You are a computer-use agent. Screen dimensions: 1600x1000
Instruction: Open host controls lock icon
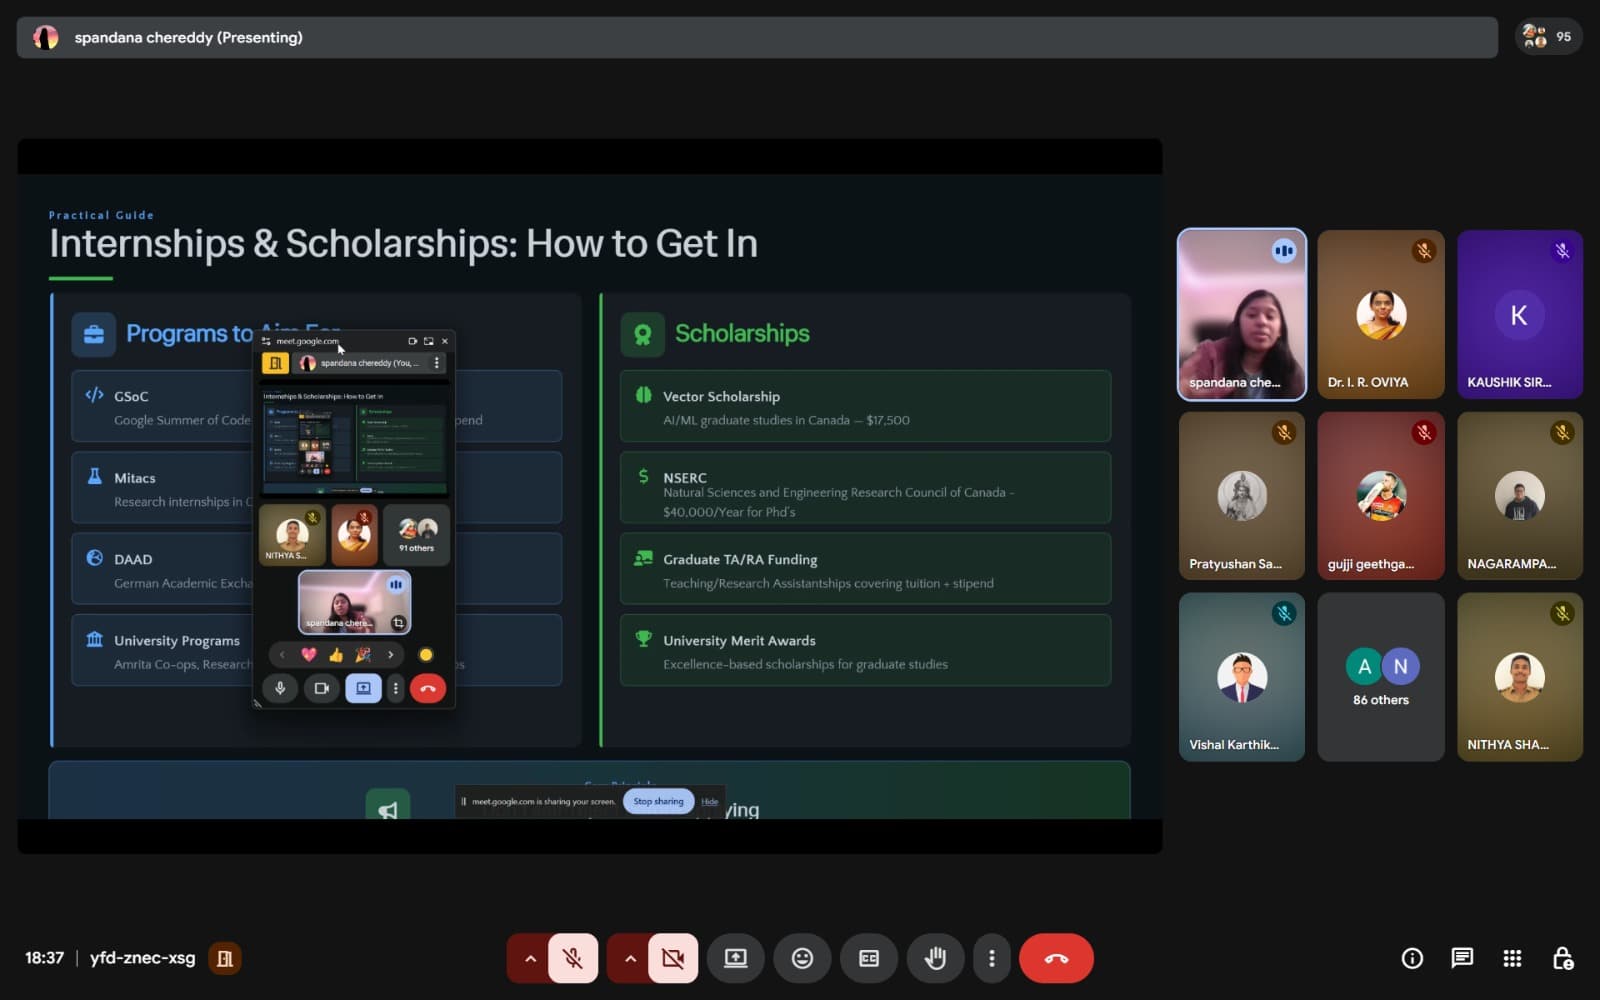click(x=1563, y=958)
